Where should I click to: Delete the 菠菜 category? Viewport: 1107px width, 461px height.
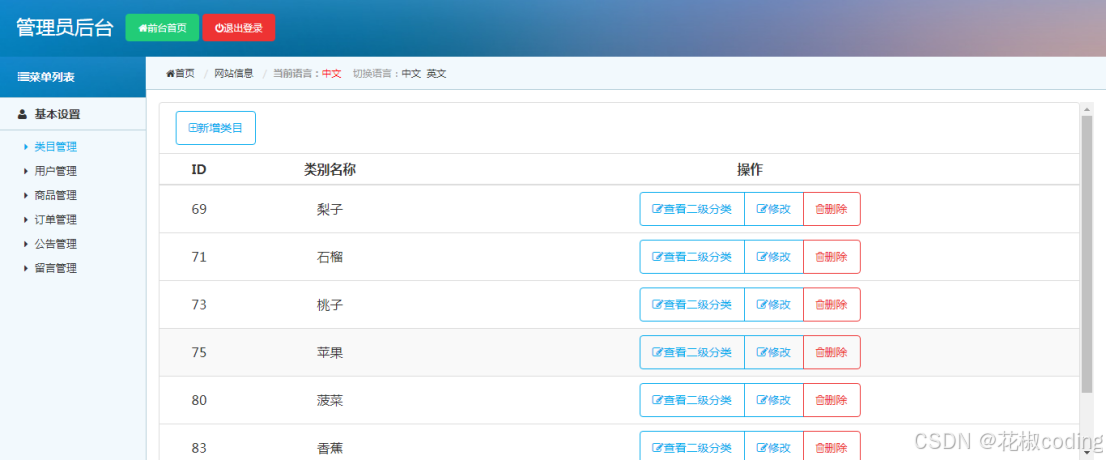tap(832, 400)
